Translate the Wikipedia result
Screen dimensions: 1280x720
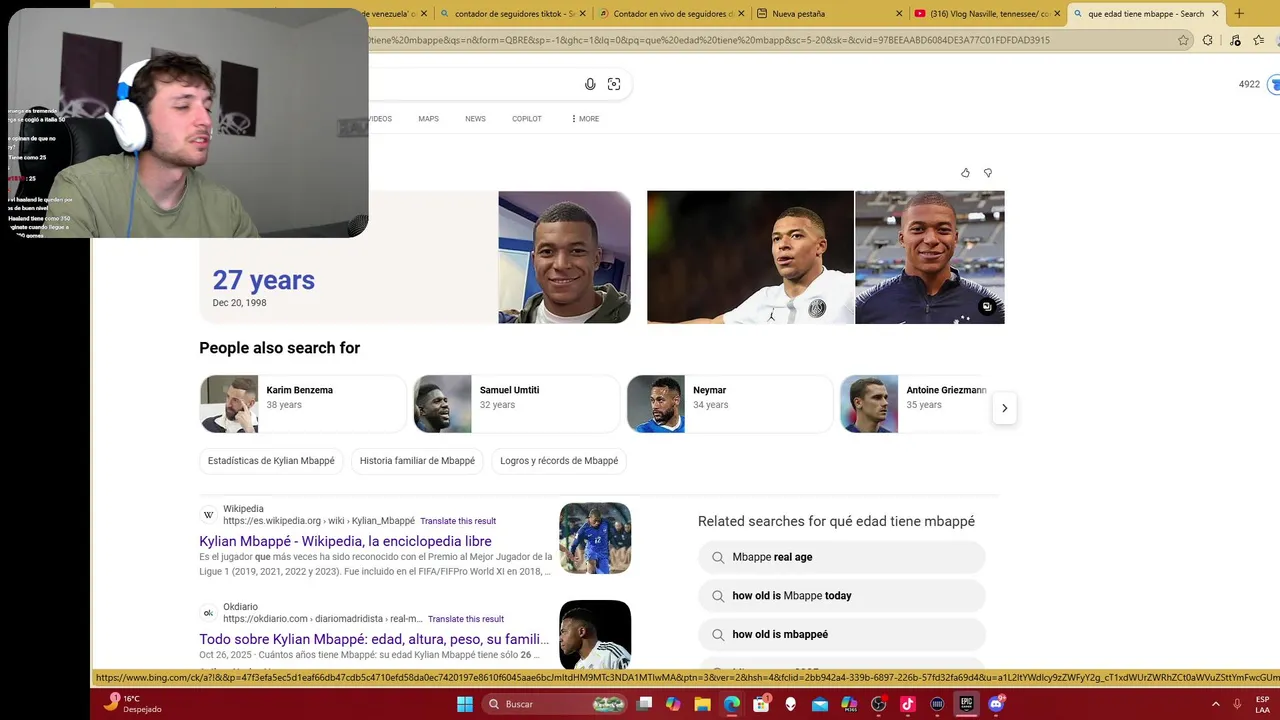[x=458, y=521]
